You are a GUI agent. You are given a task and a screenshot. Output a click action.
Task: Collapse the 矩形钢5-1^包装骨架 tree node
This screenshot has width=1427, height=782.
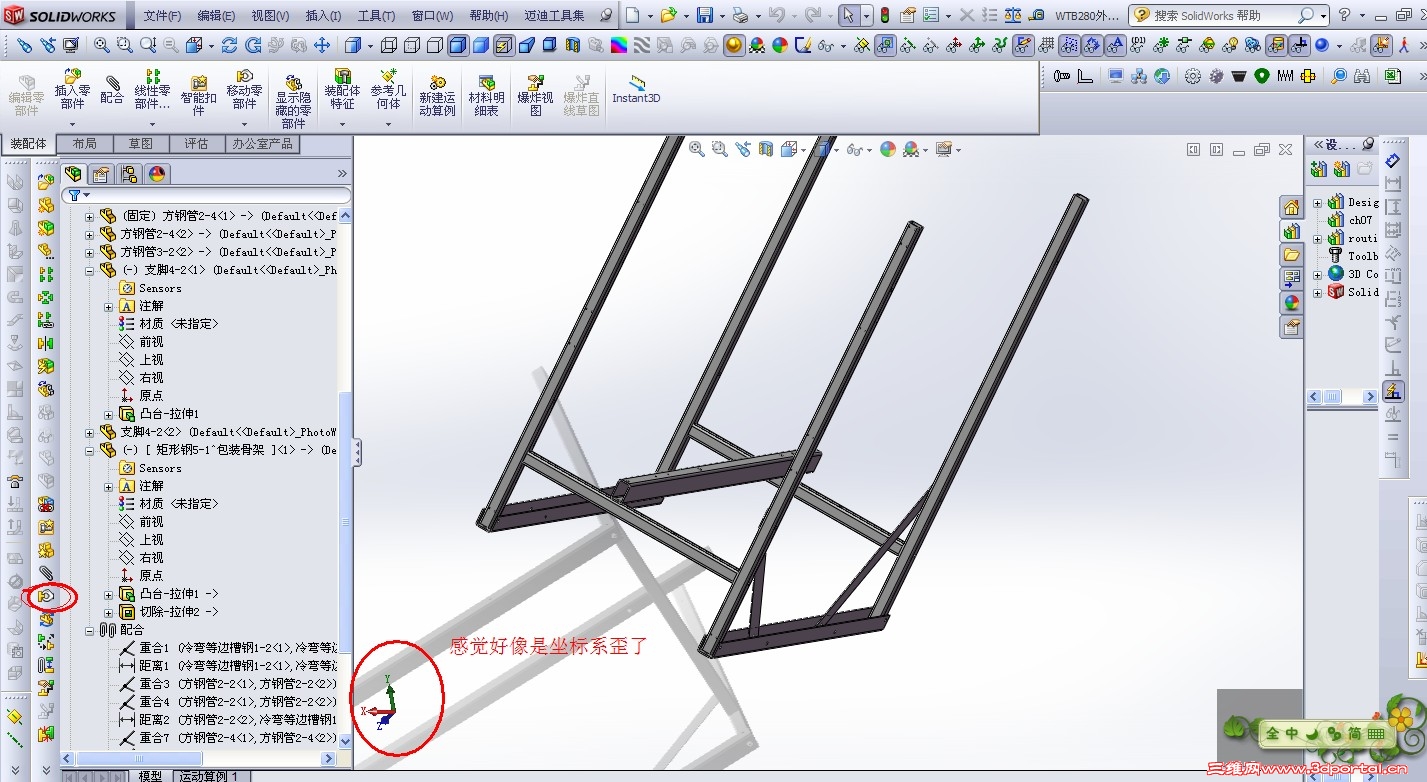(x=89, y=450)
